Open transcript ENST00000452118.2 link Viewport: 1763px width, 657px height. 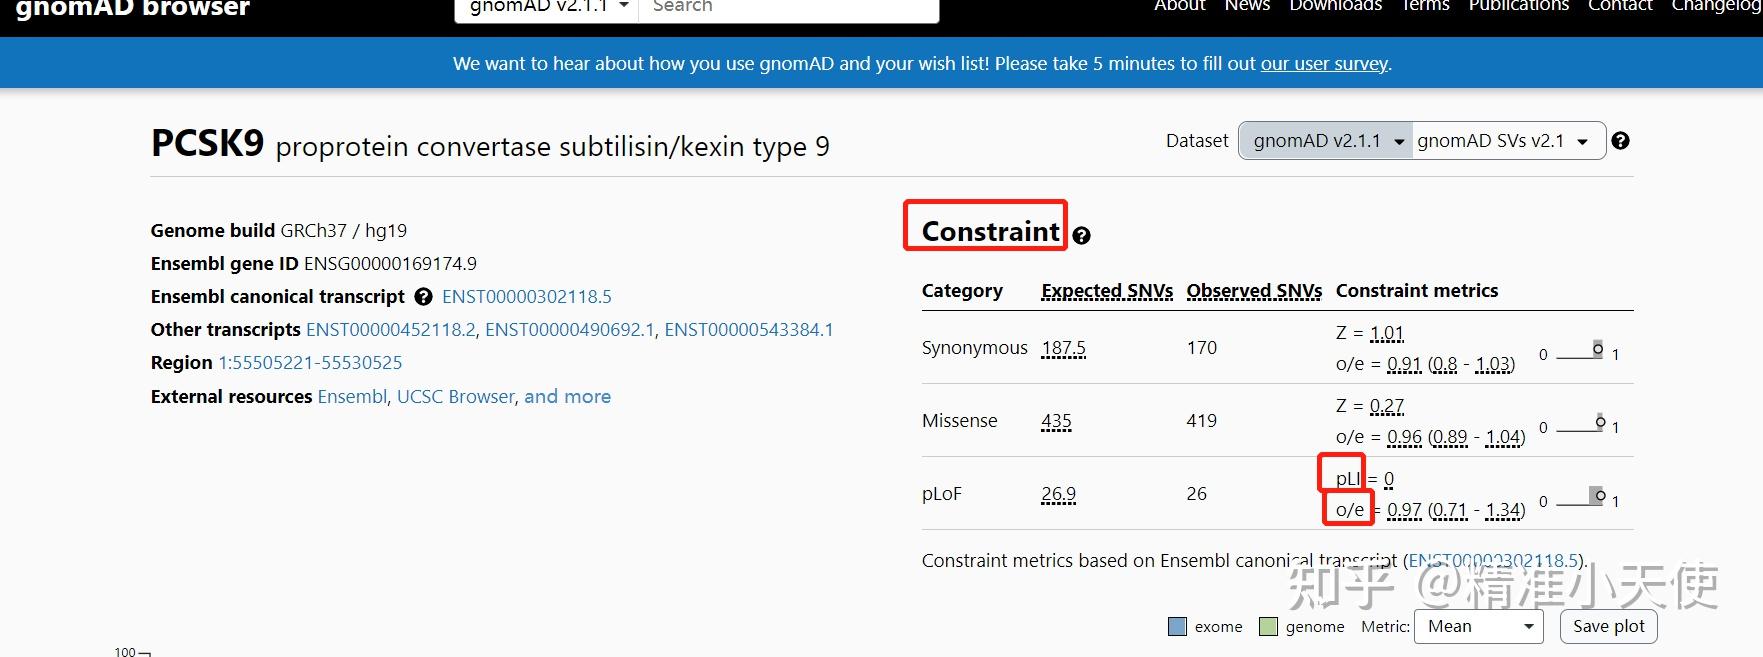coord(390,330)
